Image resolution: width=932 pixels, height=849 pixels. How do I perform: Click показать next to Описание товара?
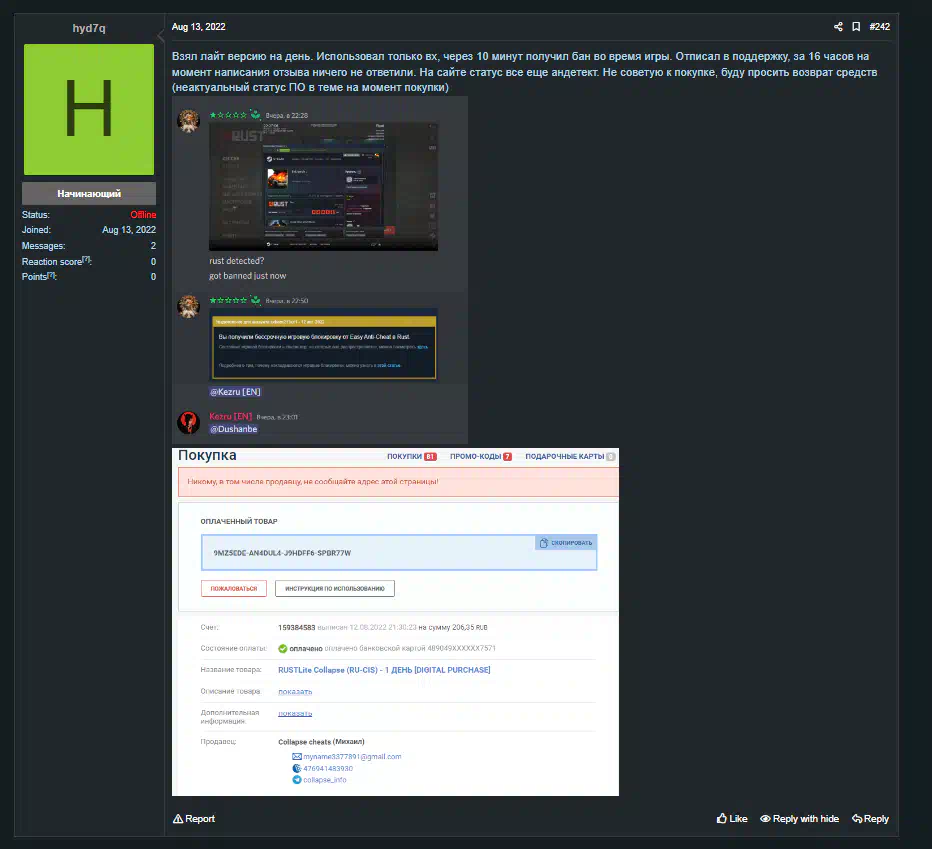[295, 691]
